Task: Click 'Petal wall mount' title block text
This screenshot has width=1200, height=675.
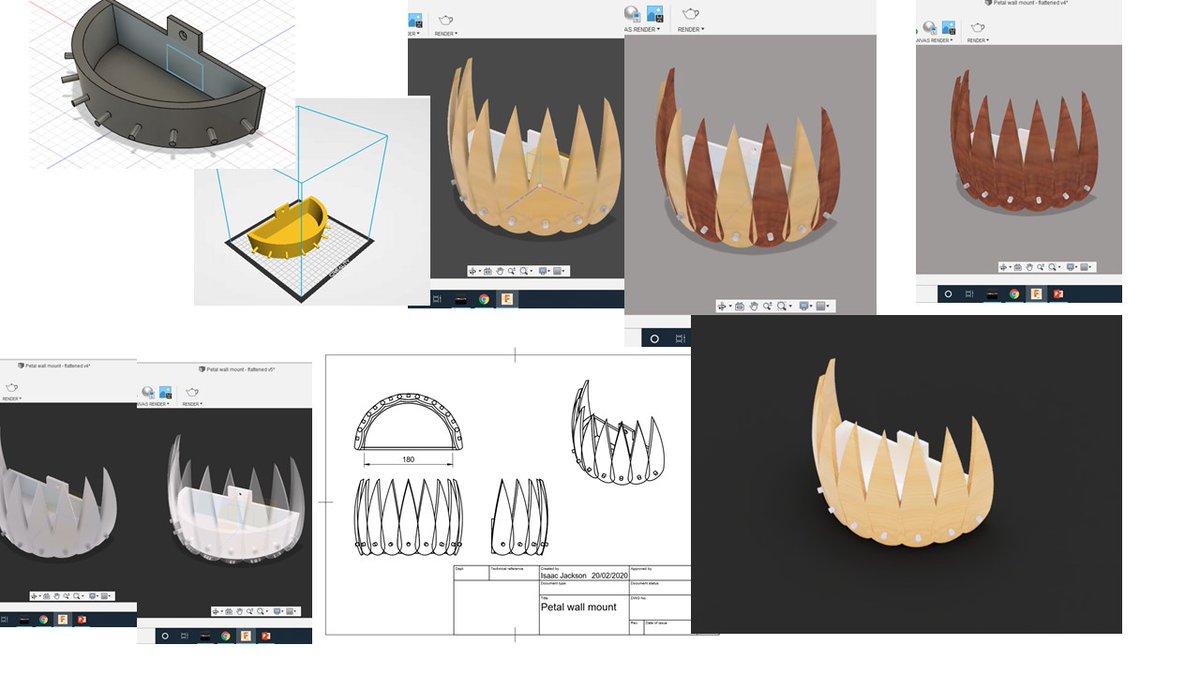Action: coord(578,607)
